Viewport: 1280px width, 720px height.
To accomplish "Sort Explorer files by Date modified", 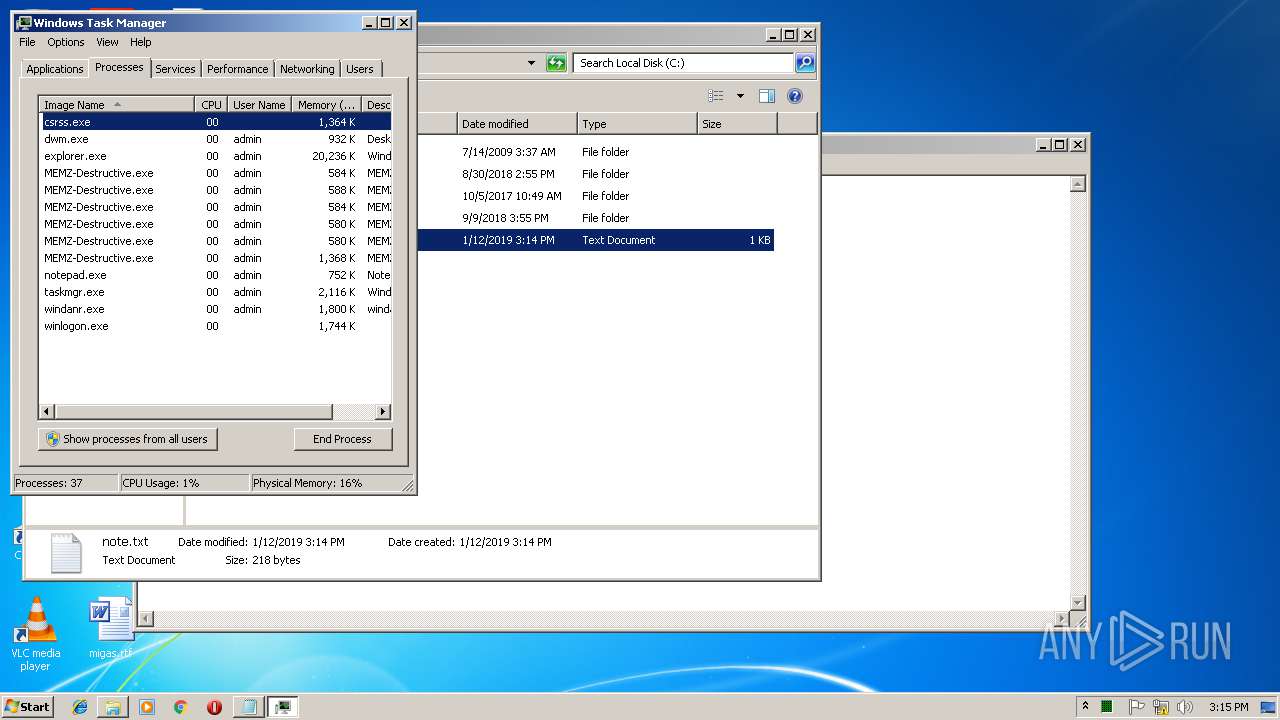I will 517,124.
